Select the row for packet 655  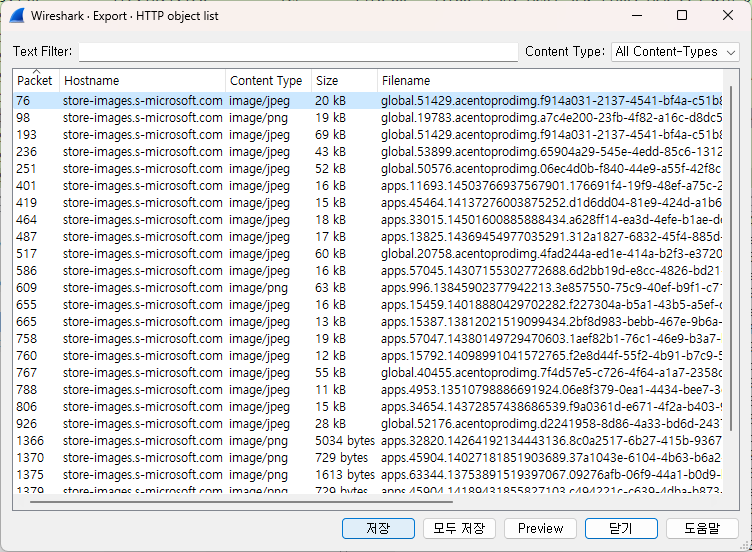pos(368,305)
